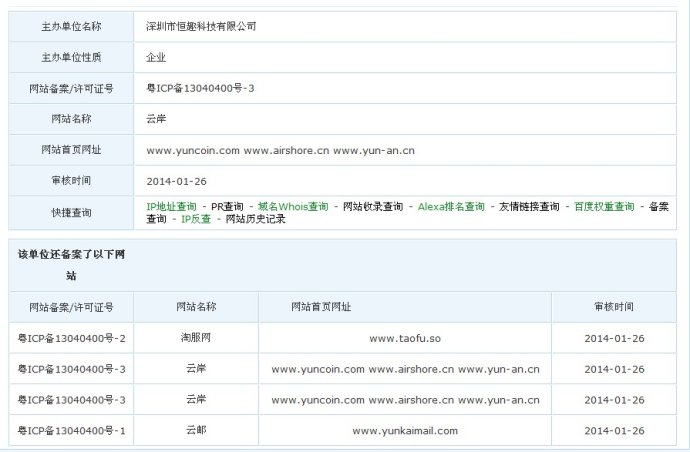Select the 粤ICP备13040400号-2 table cell

(x=71, y=338)
